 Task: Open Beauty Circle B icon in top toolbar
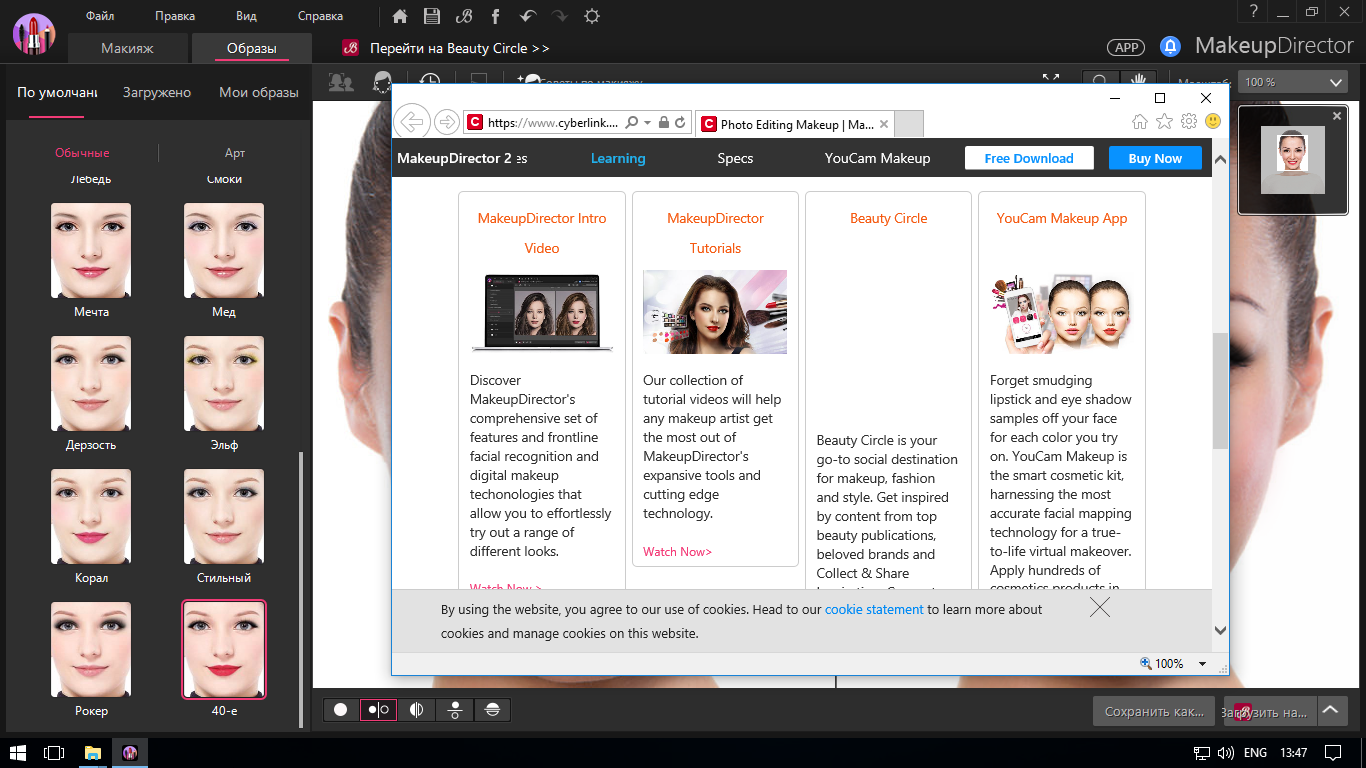[463, 16]
